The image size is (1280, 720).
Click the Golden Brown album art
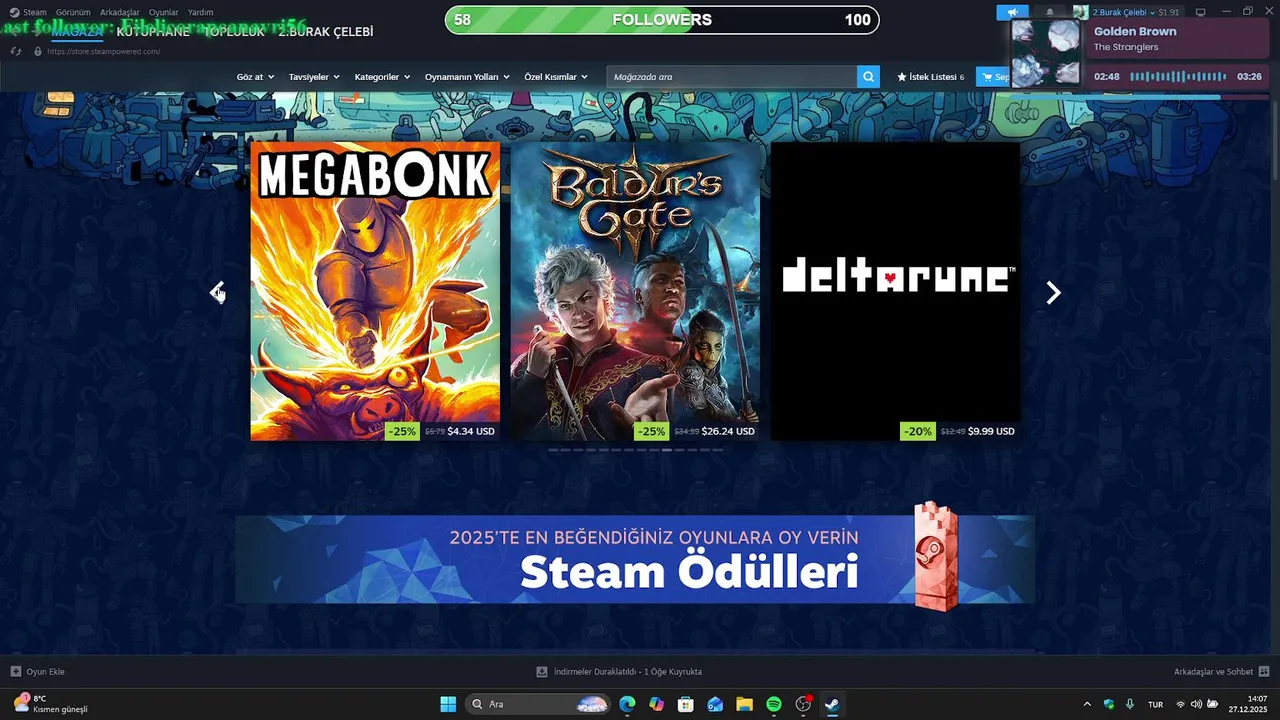pos(1046,52)
